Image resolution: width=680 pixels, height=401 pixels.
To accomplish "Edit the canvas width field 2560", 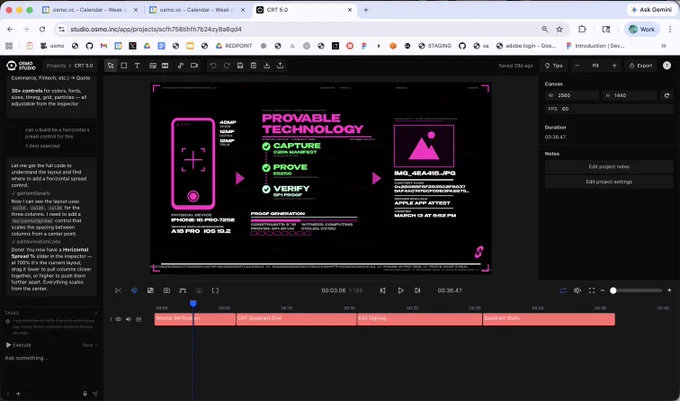I will 572,95.
